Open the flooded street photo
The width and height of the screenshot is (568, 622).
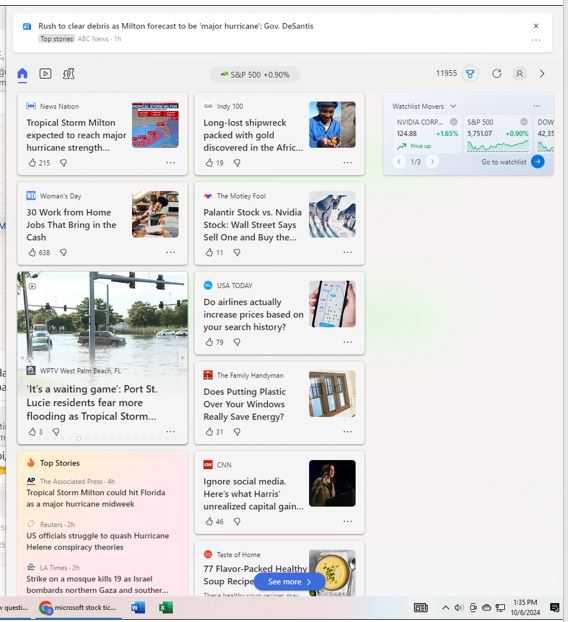click(x=102, y=317)
